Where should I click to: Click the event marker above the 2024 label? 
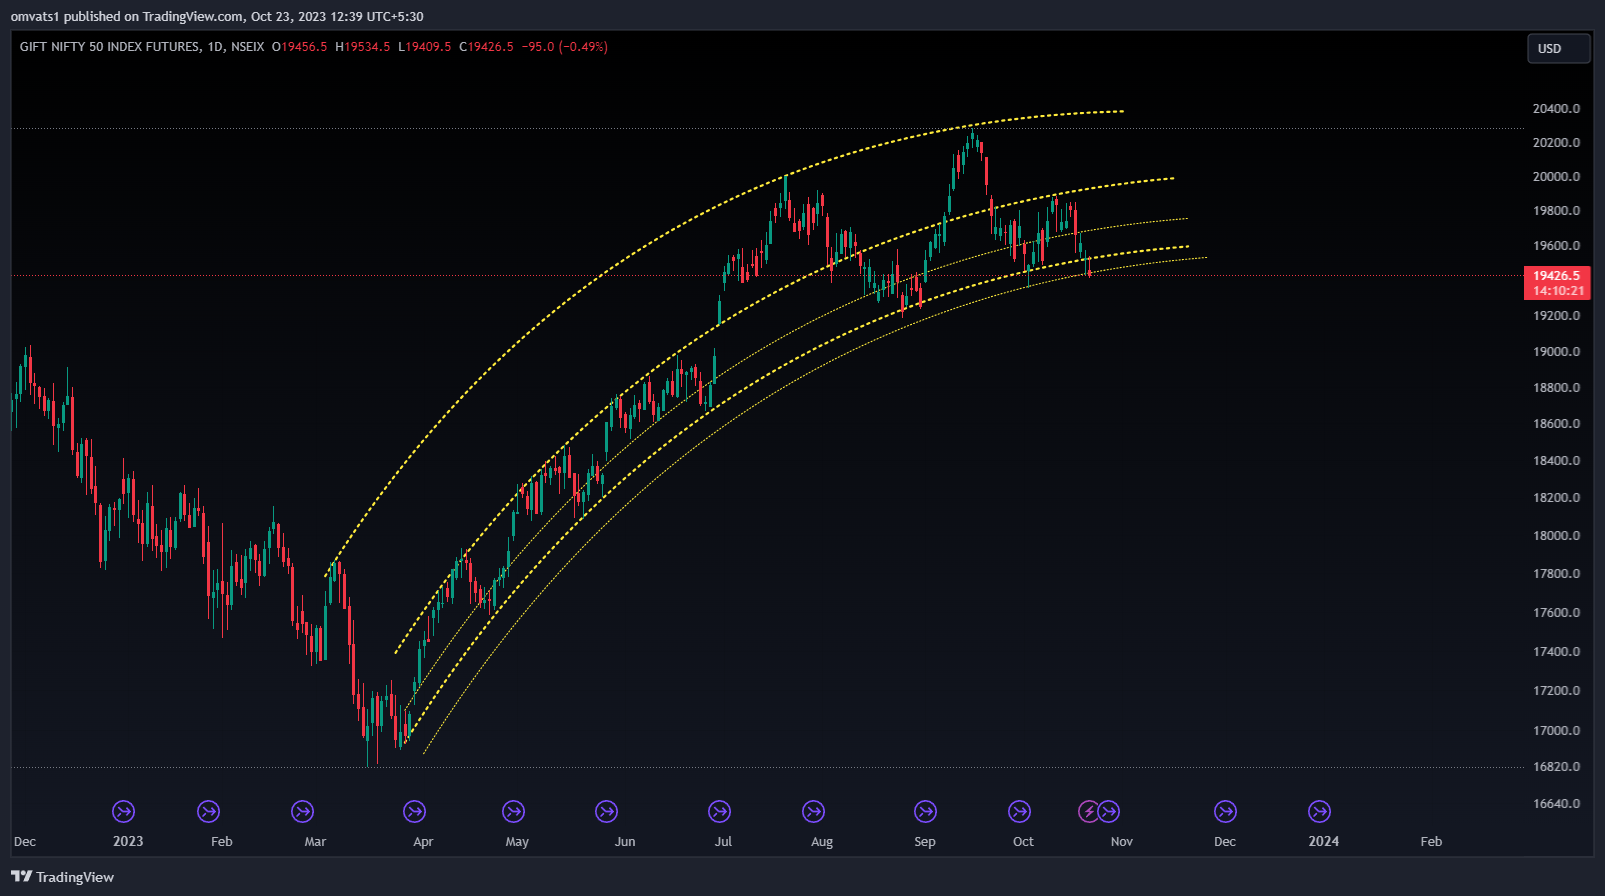(1319, 811)
